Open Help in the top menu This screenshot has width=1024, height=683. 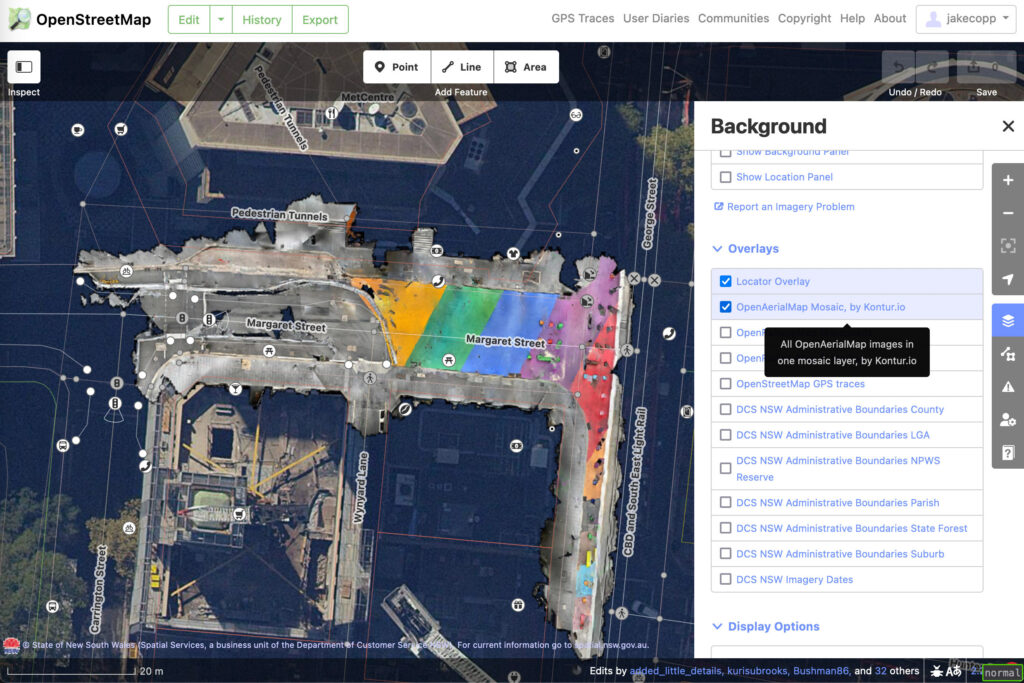[852, 18]
